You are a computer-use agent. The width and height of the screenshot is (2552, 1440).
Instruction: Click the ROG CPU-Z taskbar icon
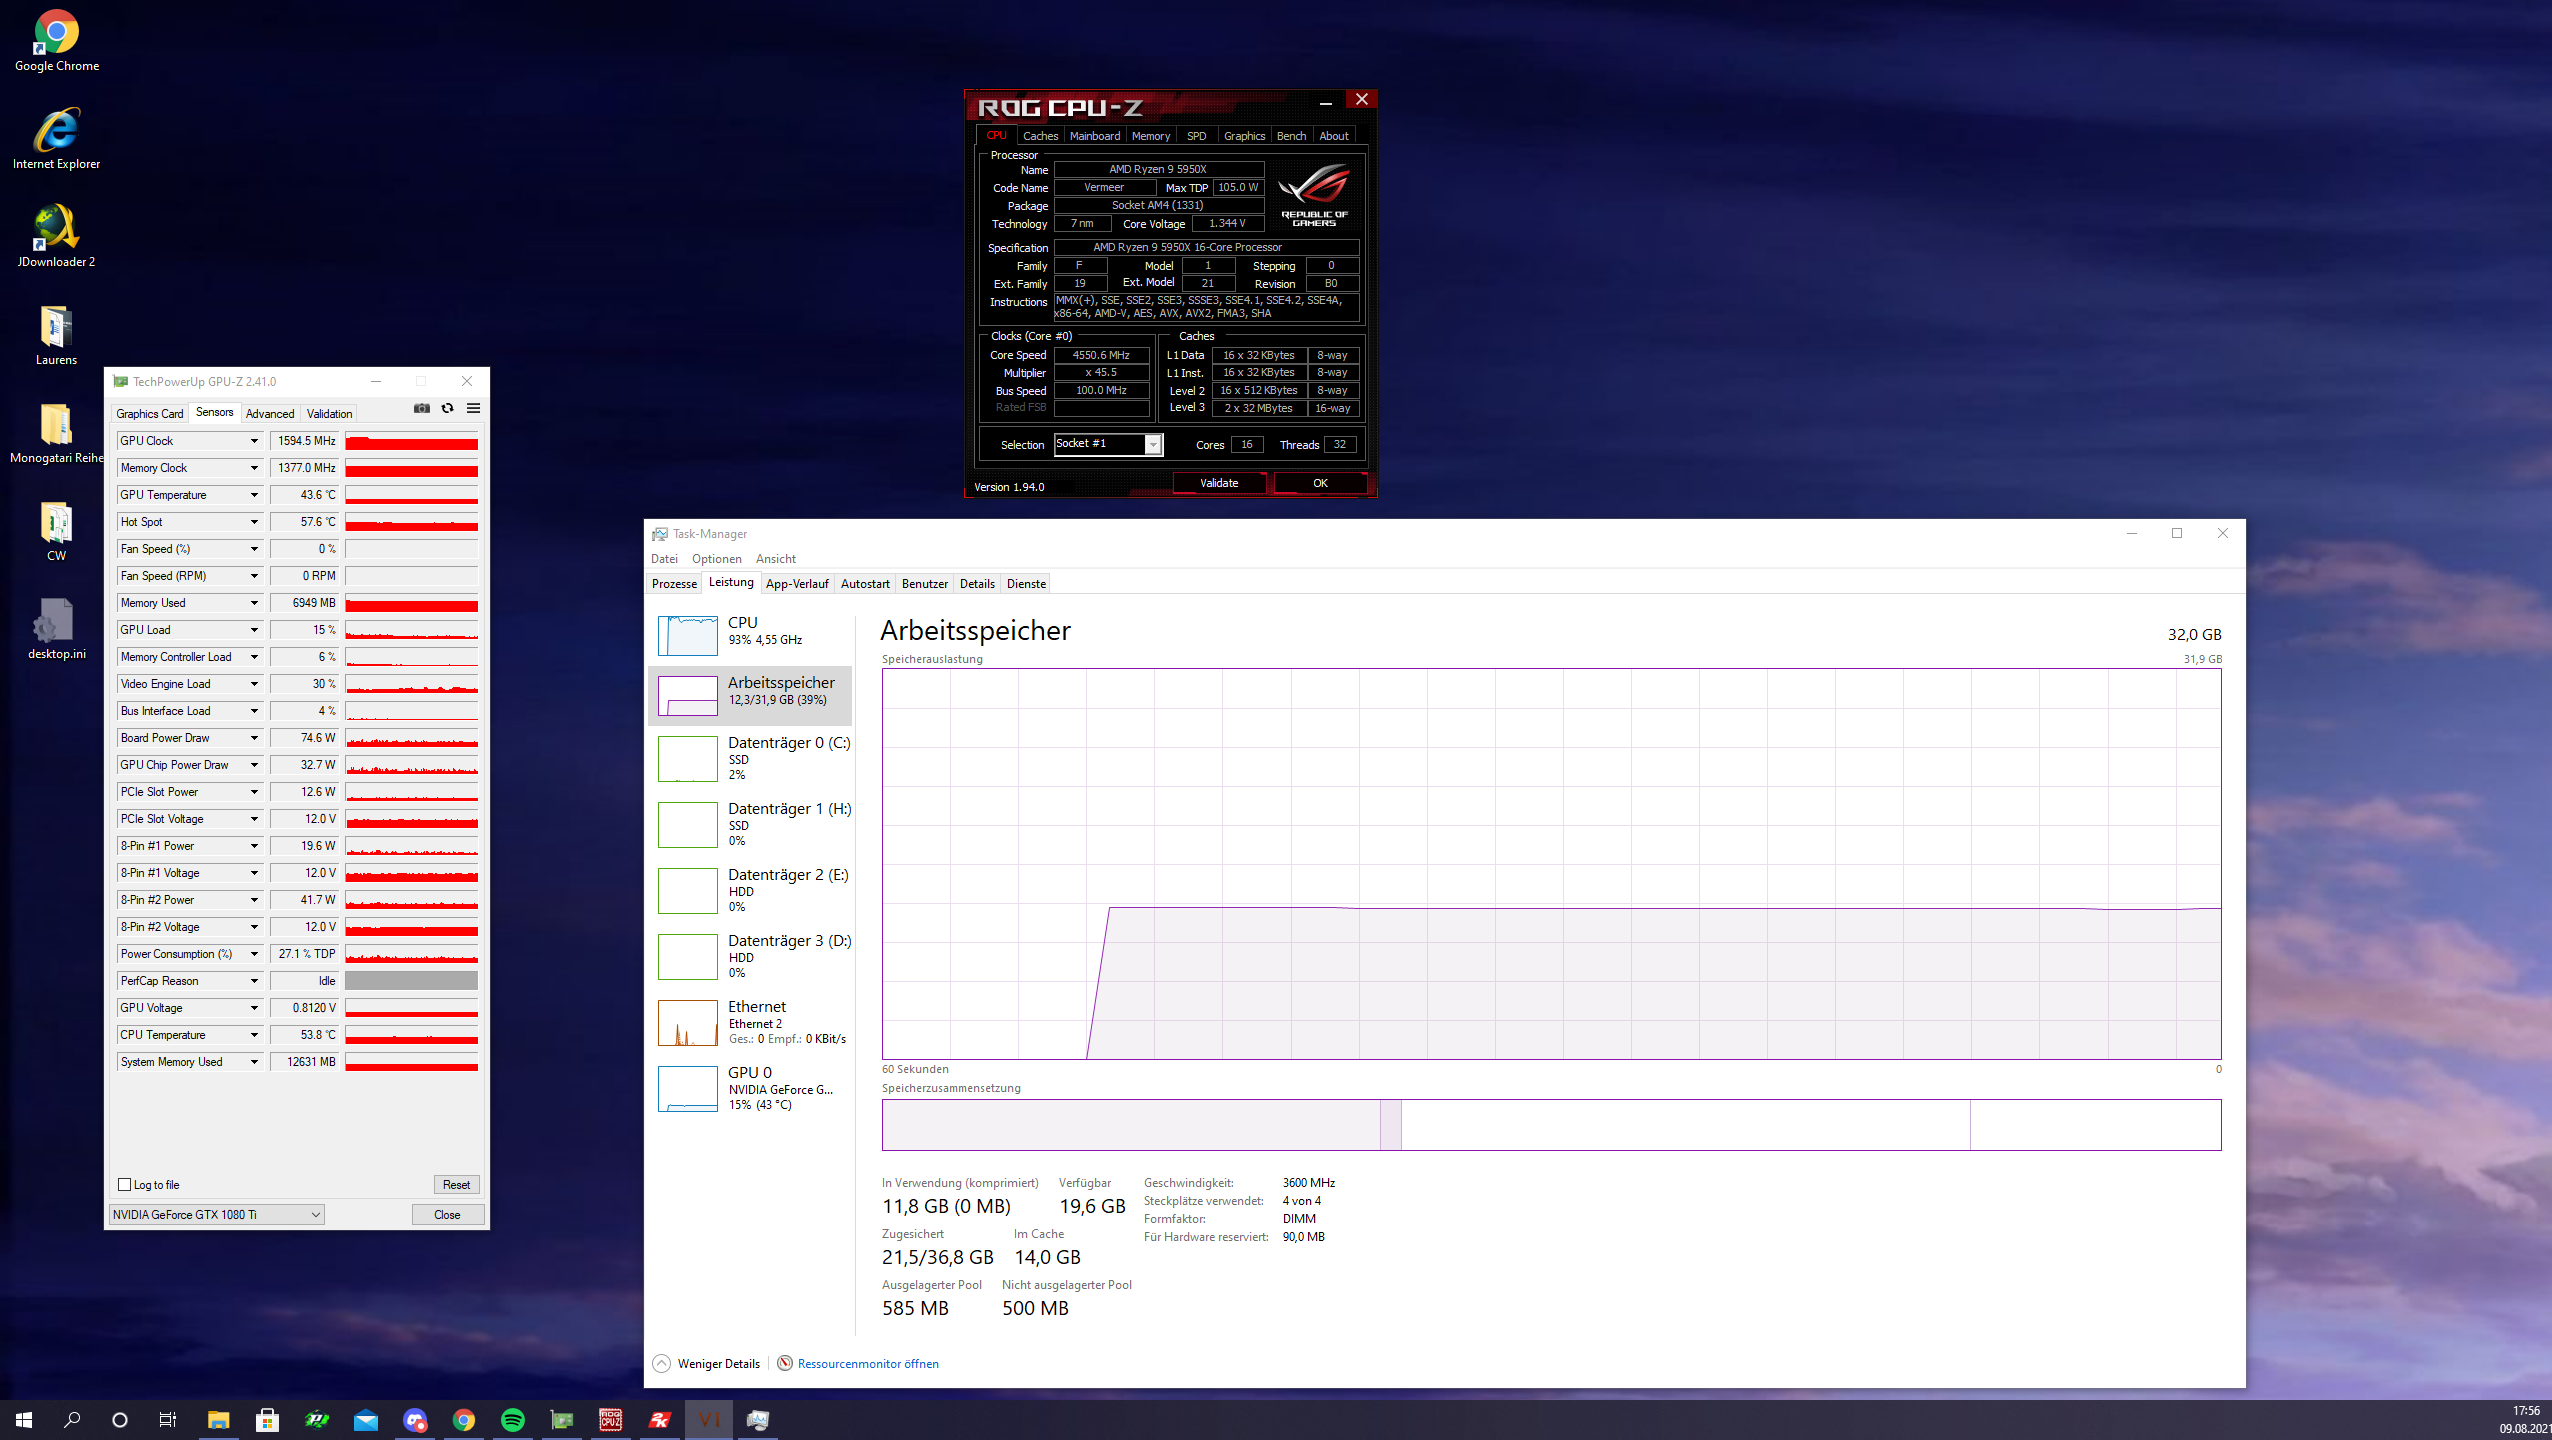pos(611,1420)
